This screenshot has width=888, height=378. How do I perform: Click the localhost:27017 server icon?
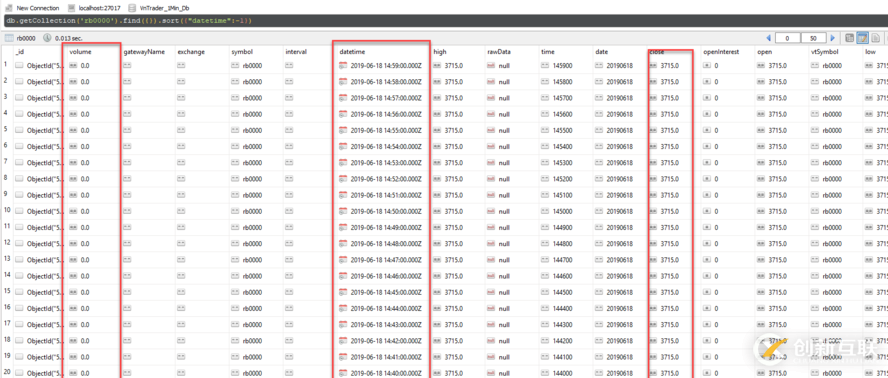click(x=71, y=8)
